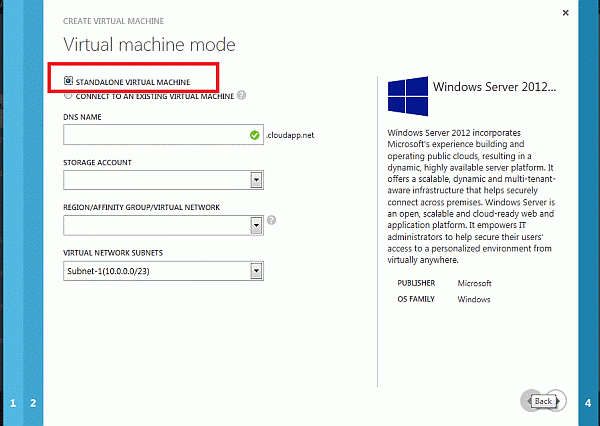Click the 'DNS NAME' field label
600x426 pixels.
click(82, 117)
